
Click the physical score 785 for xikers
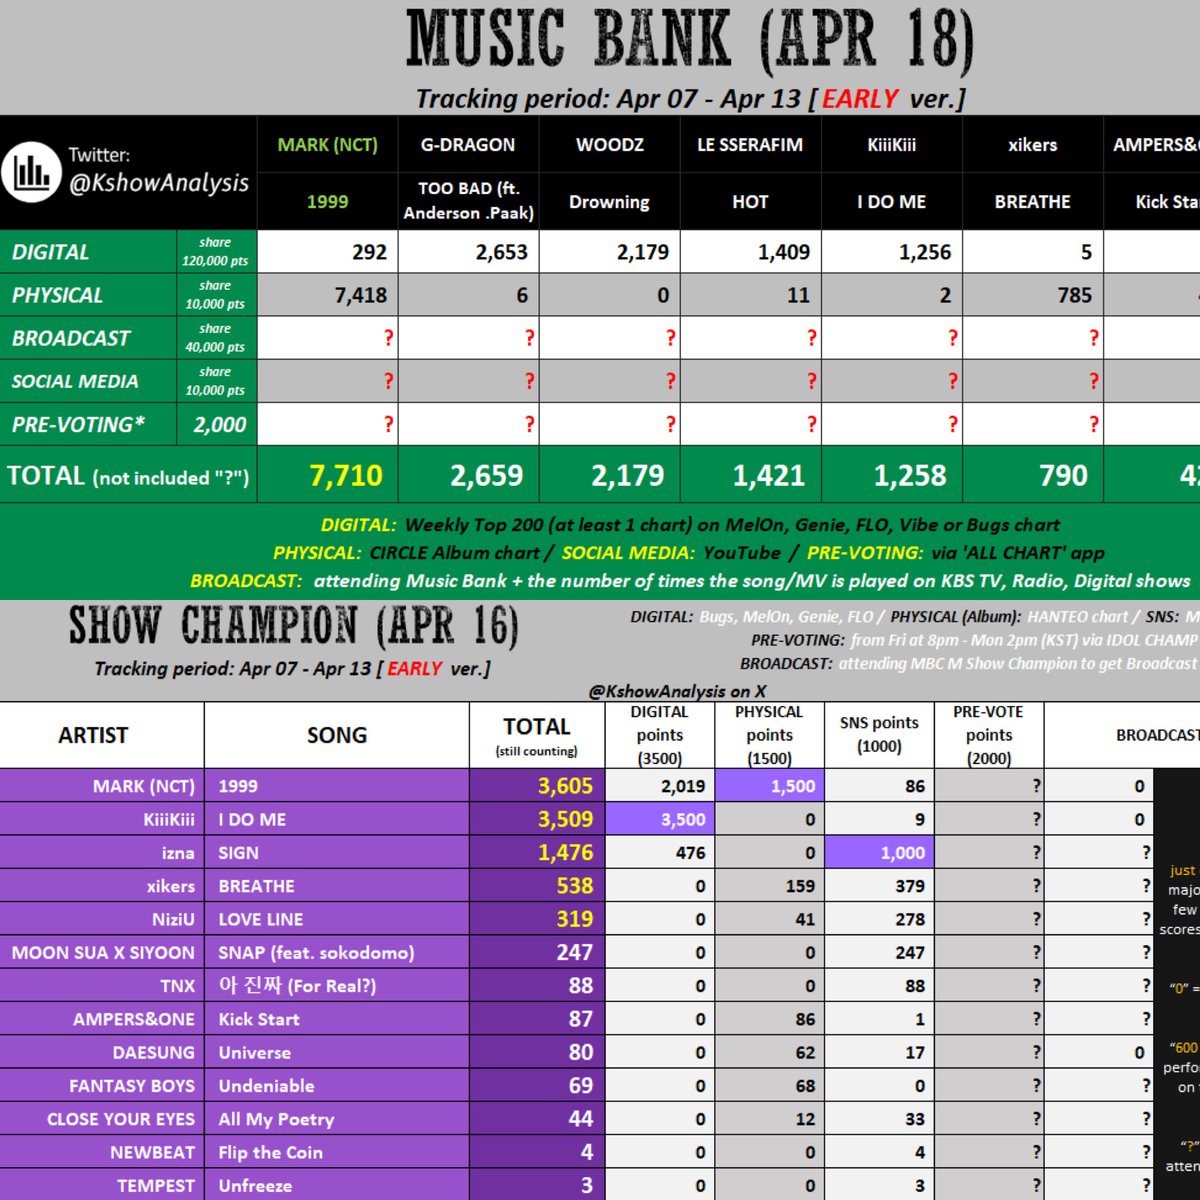1075,296
